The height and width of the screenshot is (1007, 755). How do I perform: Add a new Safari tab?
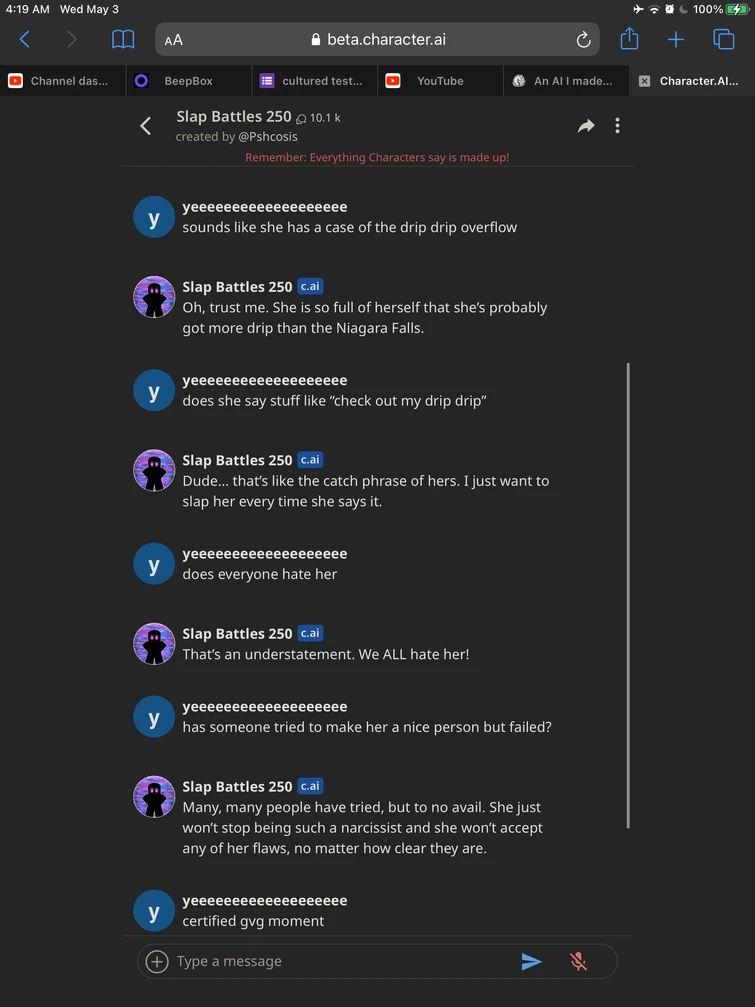pyautogui.click(x=676, y=40)
